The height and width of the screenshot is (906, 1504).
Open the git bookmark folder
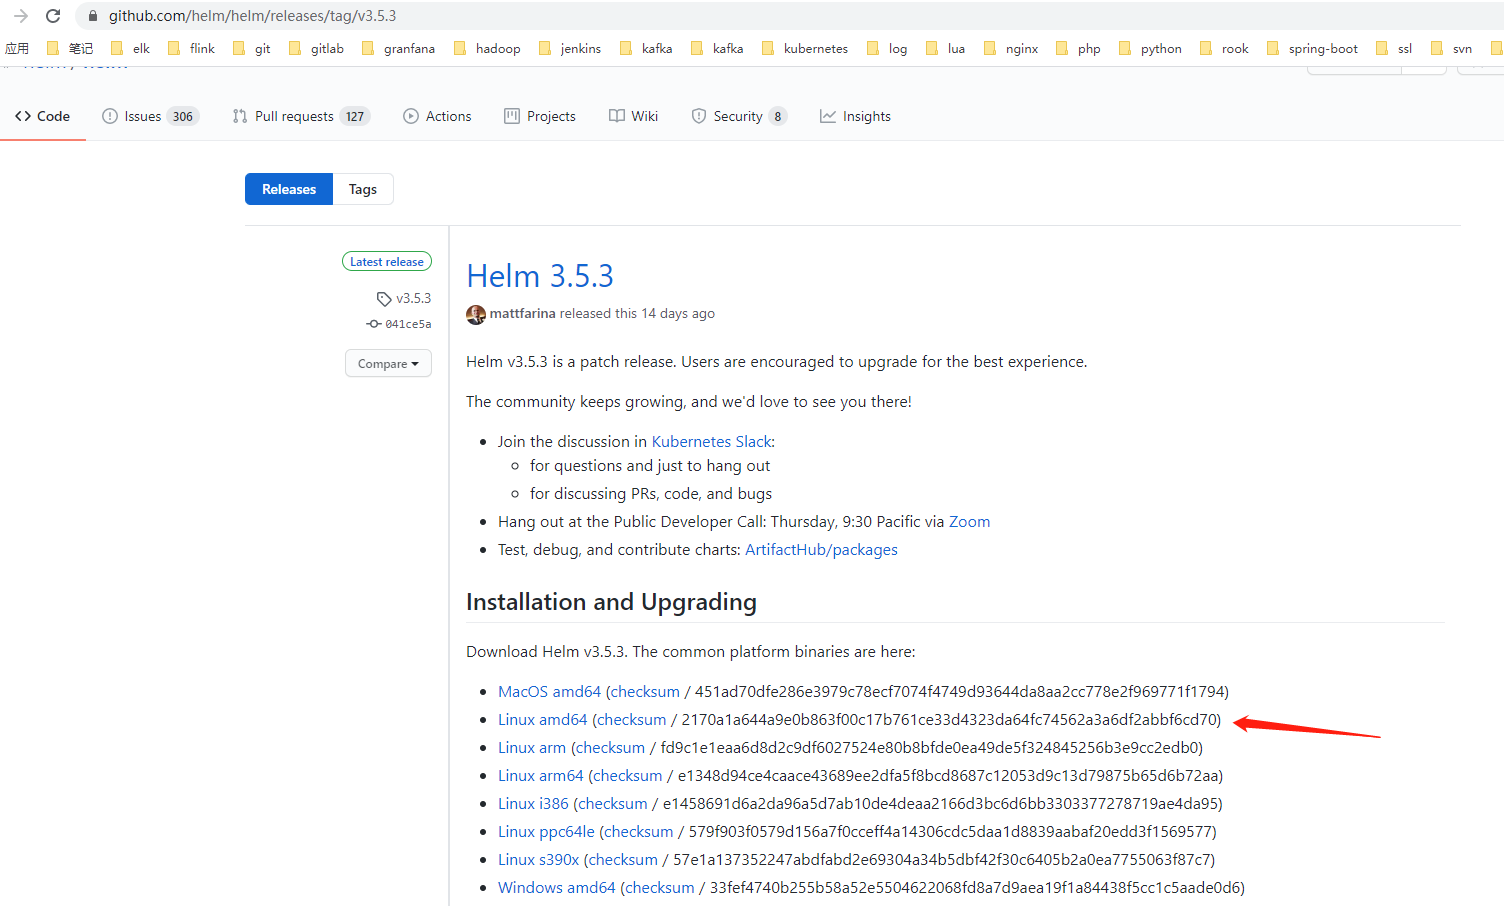(252, 48)
